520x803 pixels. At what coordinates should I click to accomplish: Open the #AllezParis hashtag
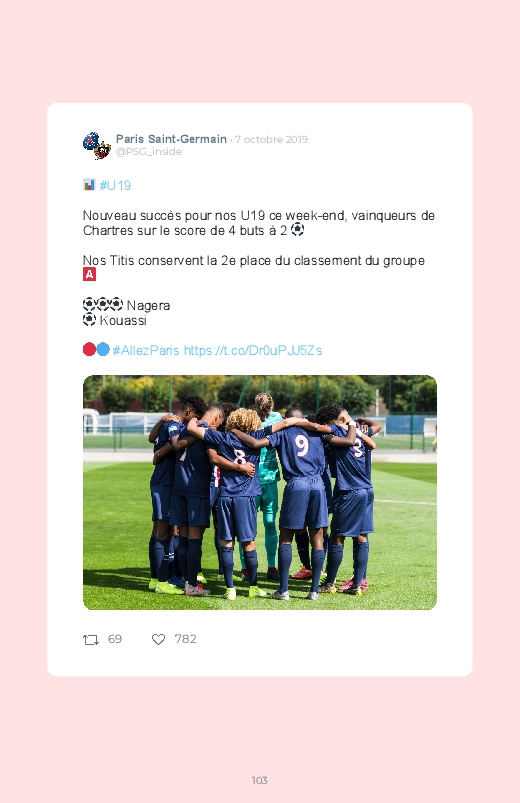146,350
